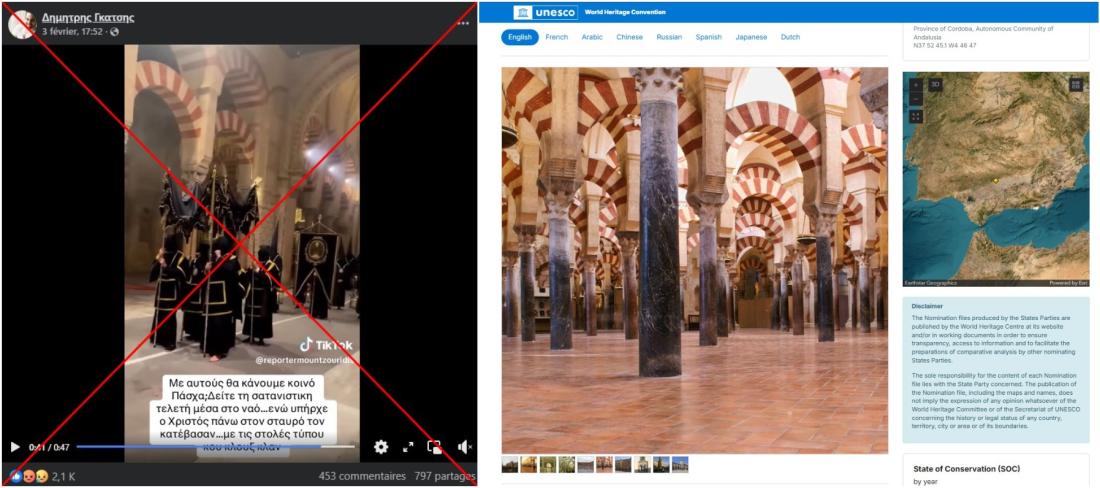The width and height of the screenshot is (1100, 488).
Task: Click the video time display 0:41 / 0:47
Action: click(49, 447)
